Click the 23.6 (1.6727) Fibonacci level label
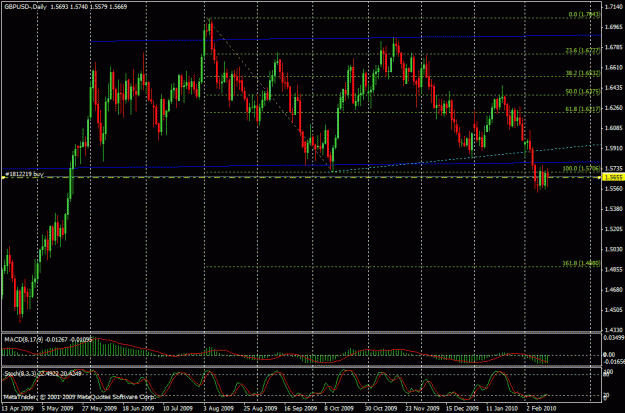Image resolution: width=625 pixels, height=413 pixels. [583, 51]
